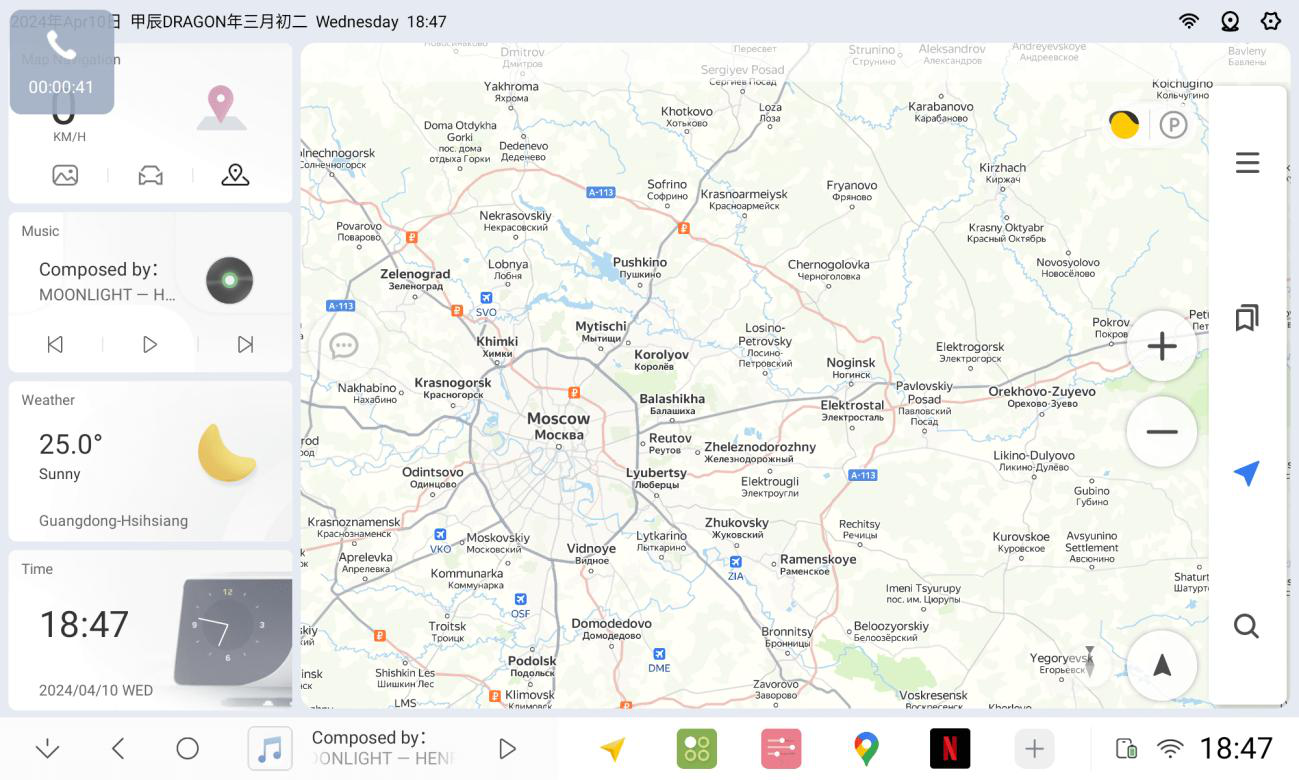Viewport: 1299px width, 780px height.
Task: Collapse the bottom bar with the down arrow
Action: [47, 749]
